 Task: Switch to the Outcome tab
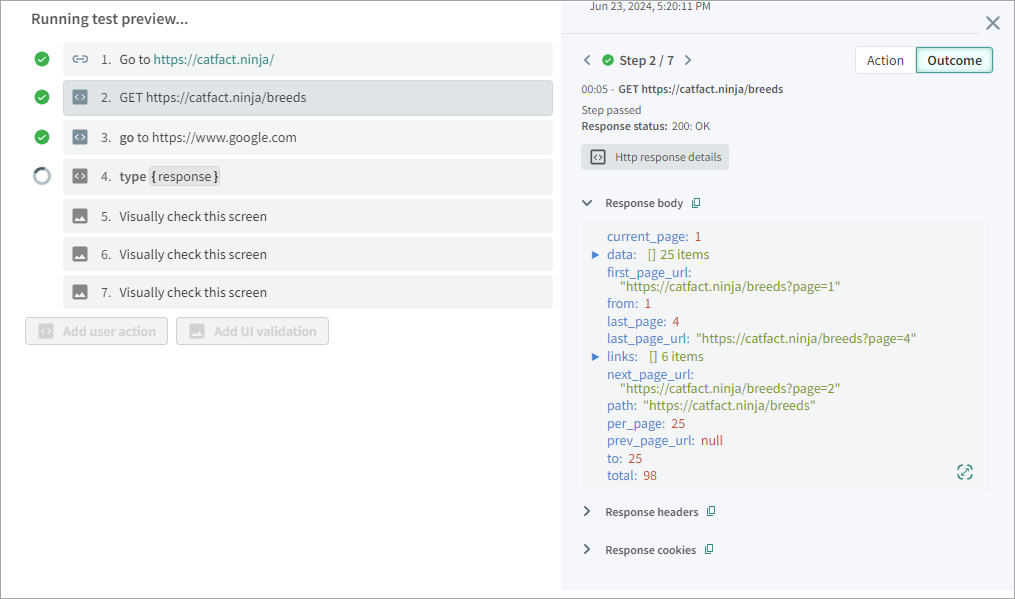[x=954, y=60]
